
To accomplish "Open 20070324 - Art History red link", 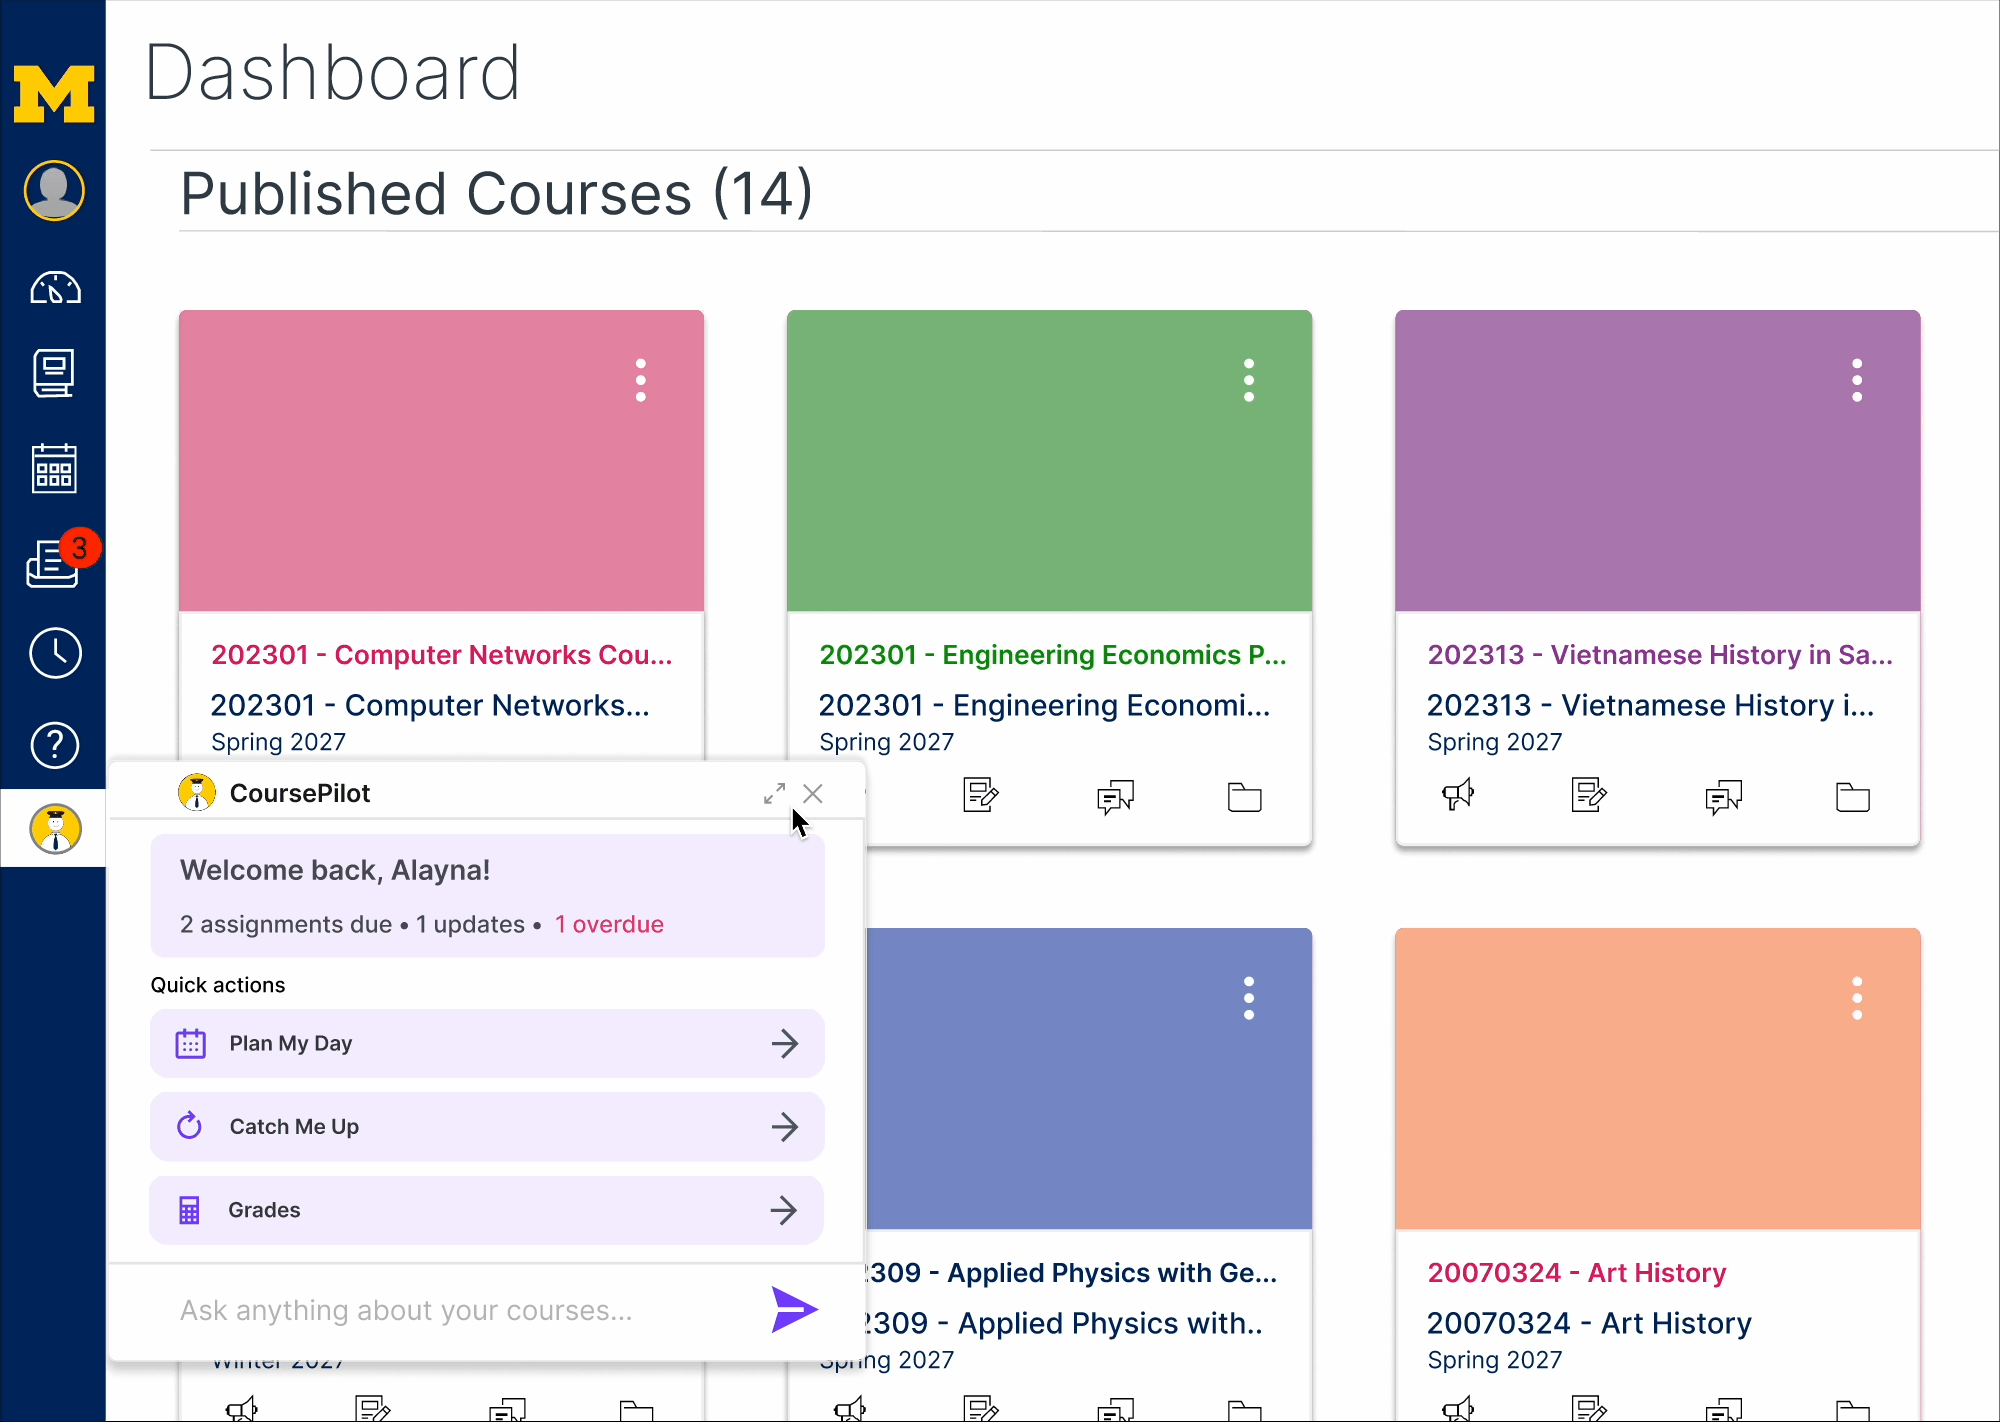I will tap(1577, 1273).
